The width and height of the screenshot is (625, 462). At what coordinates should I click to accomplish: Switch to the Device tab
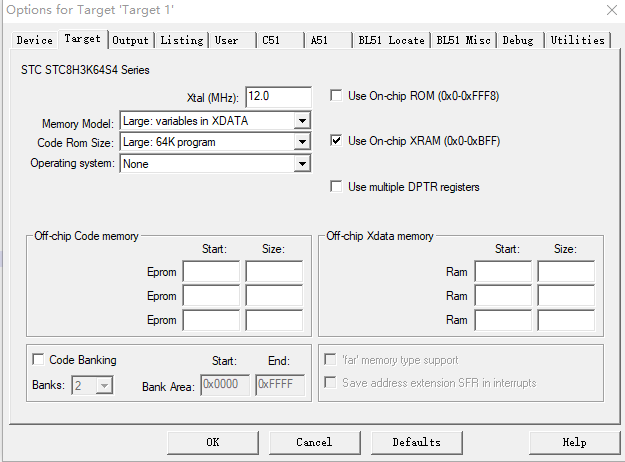[34, 40]
